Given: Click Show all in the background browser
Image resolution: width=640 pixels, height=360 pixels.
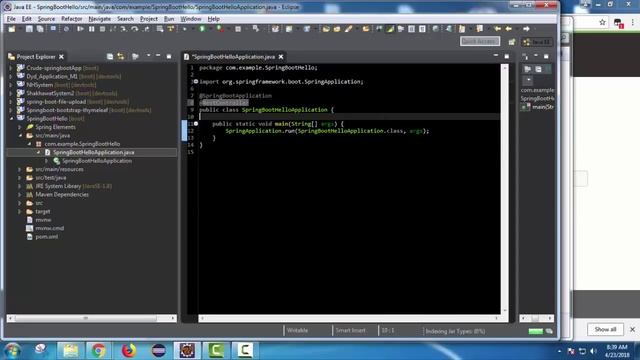Looking at the screenshot, I should tap(605, 329).
